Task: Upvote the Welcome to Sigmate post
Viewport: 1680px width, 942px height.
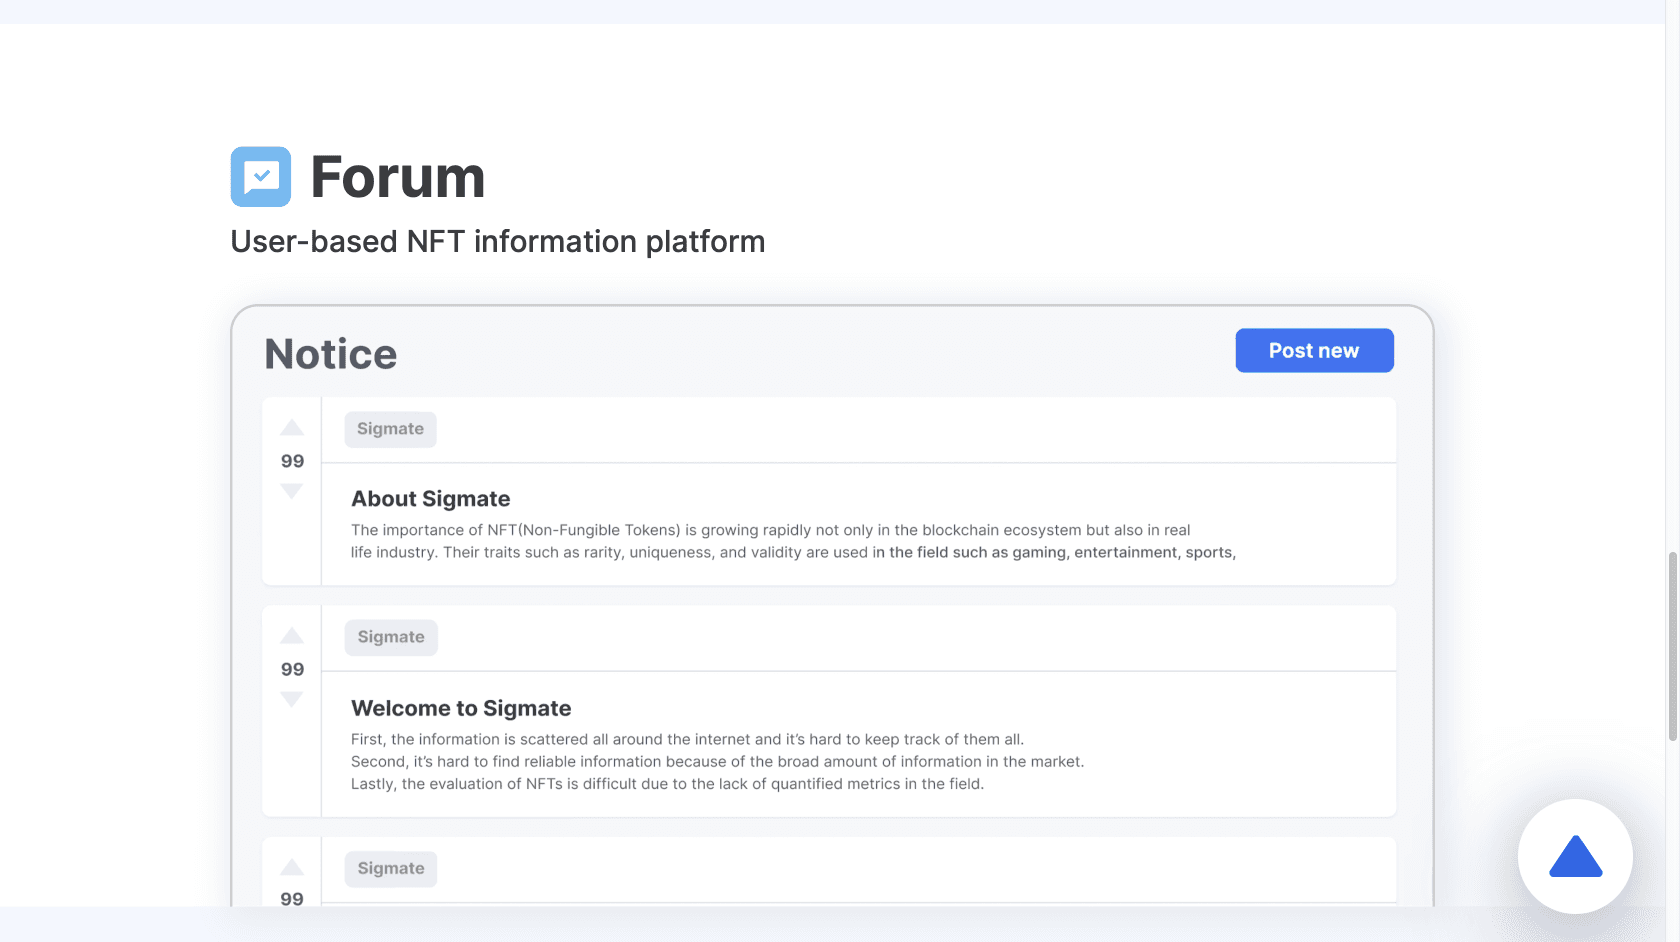Action: pyautogui.click(x=291, y=636)
